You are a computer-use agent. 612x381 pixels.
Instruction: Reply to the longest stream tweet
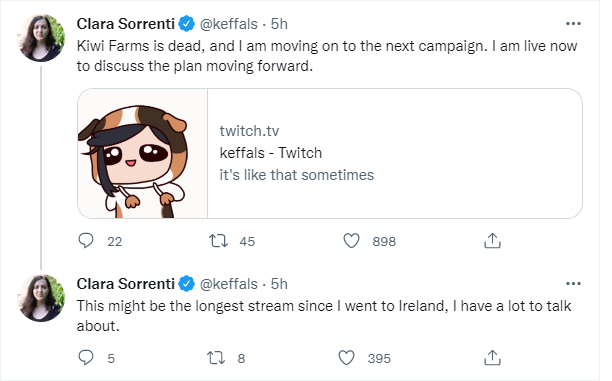pos(86,358)
